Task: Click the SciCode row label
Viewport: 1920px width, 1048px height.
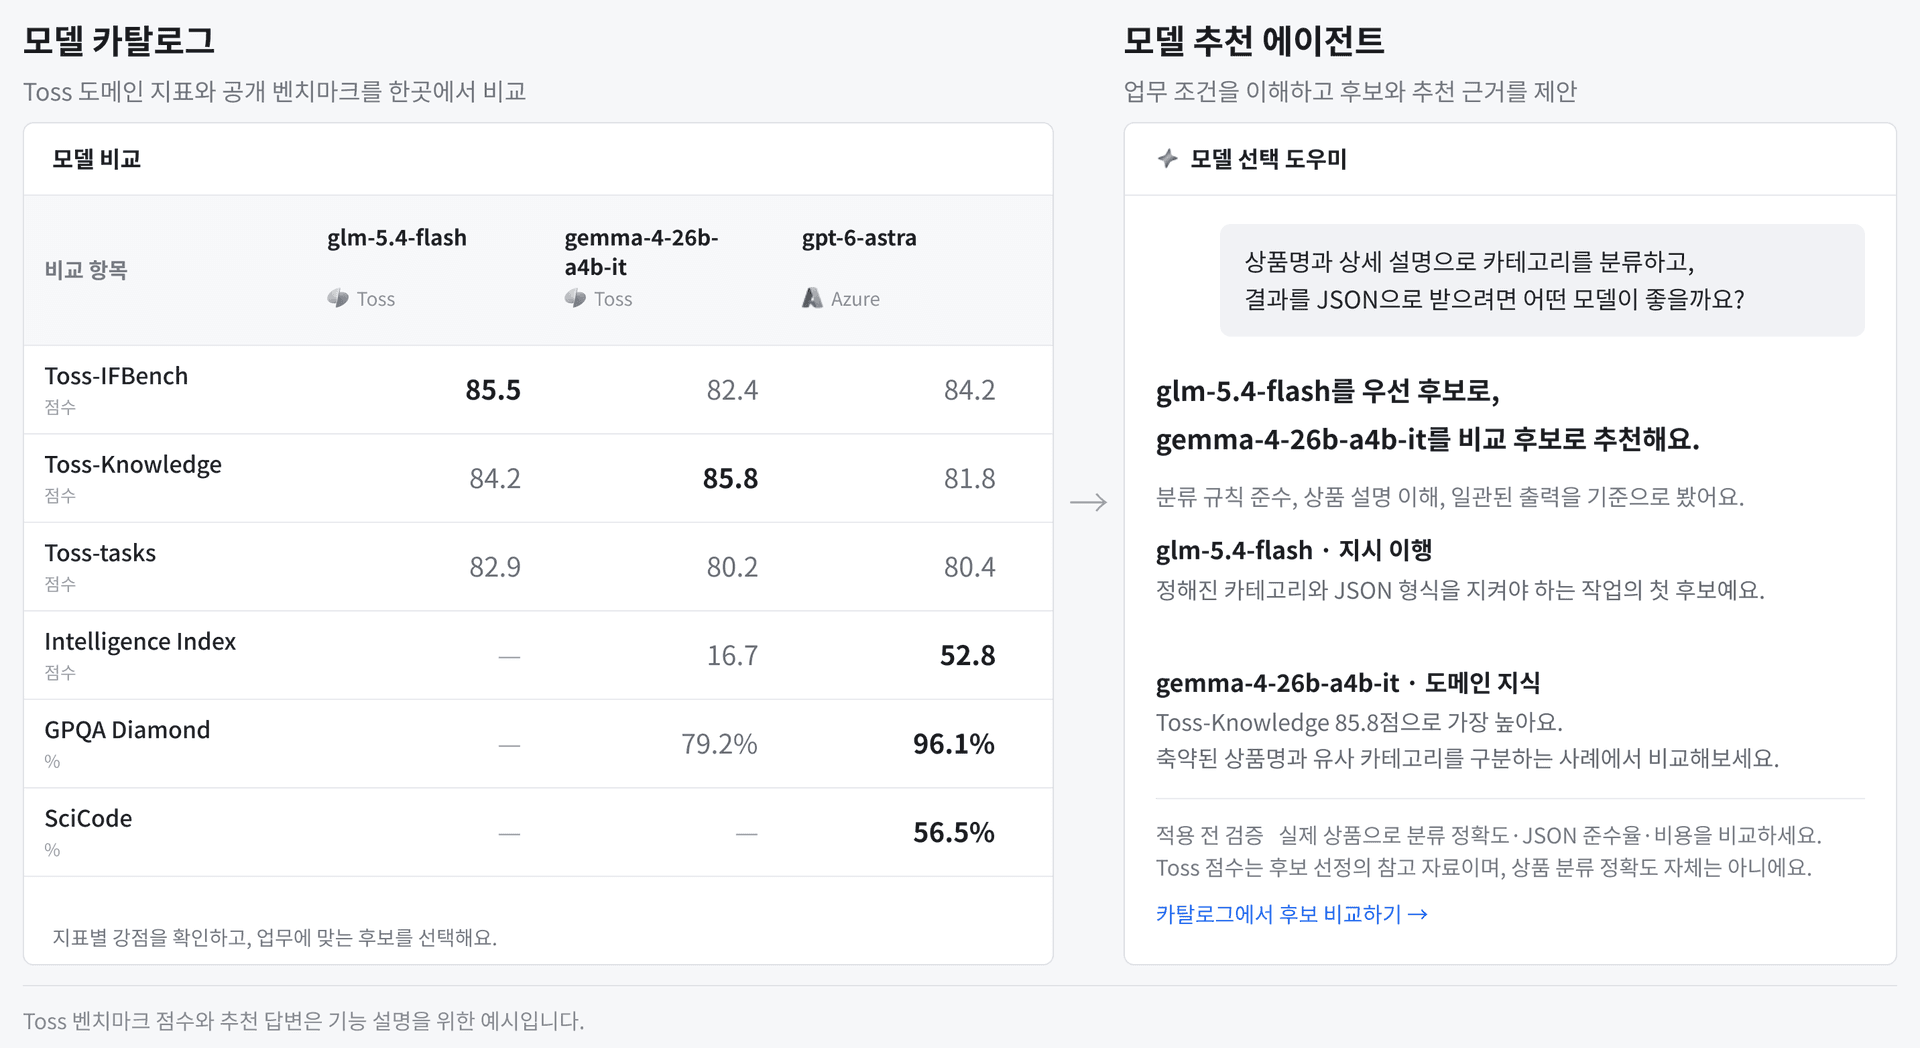Action: pos(88,818)
